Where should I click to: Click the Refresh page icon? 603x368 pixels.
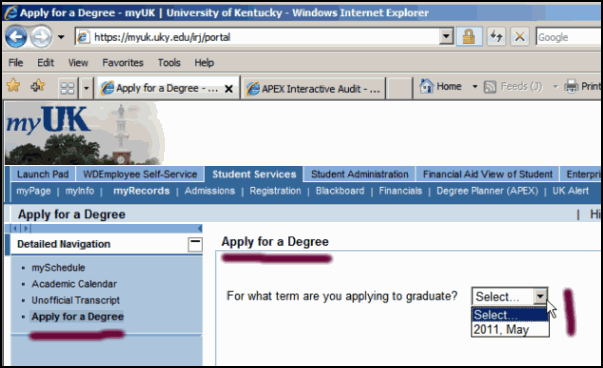pyautogui.click(x=496, y=37)
